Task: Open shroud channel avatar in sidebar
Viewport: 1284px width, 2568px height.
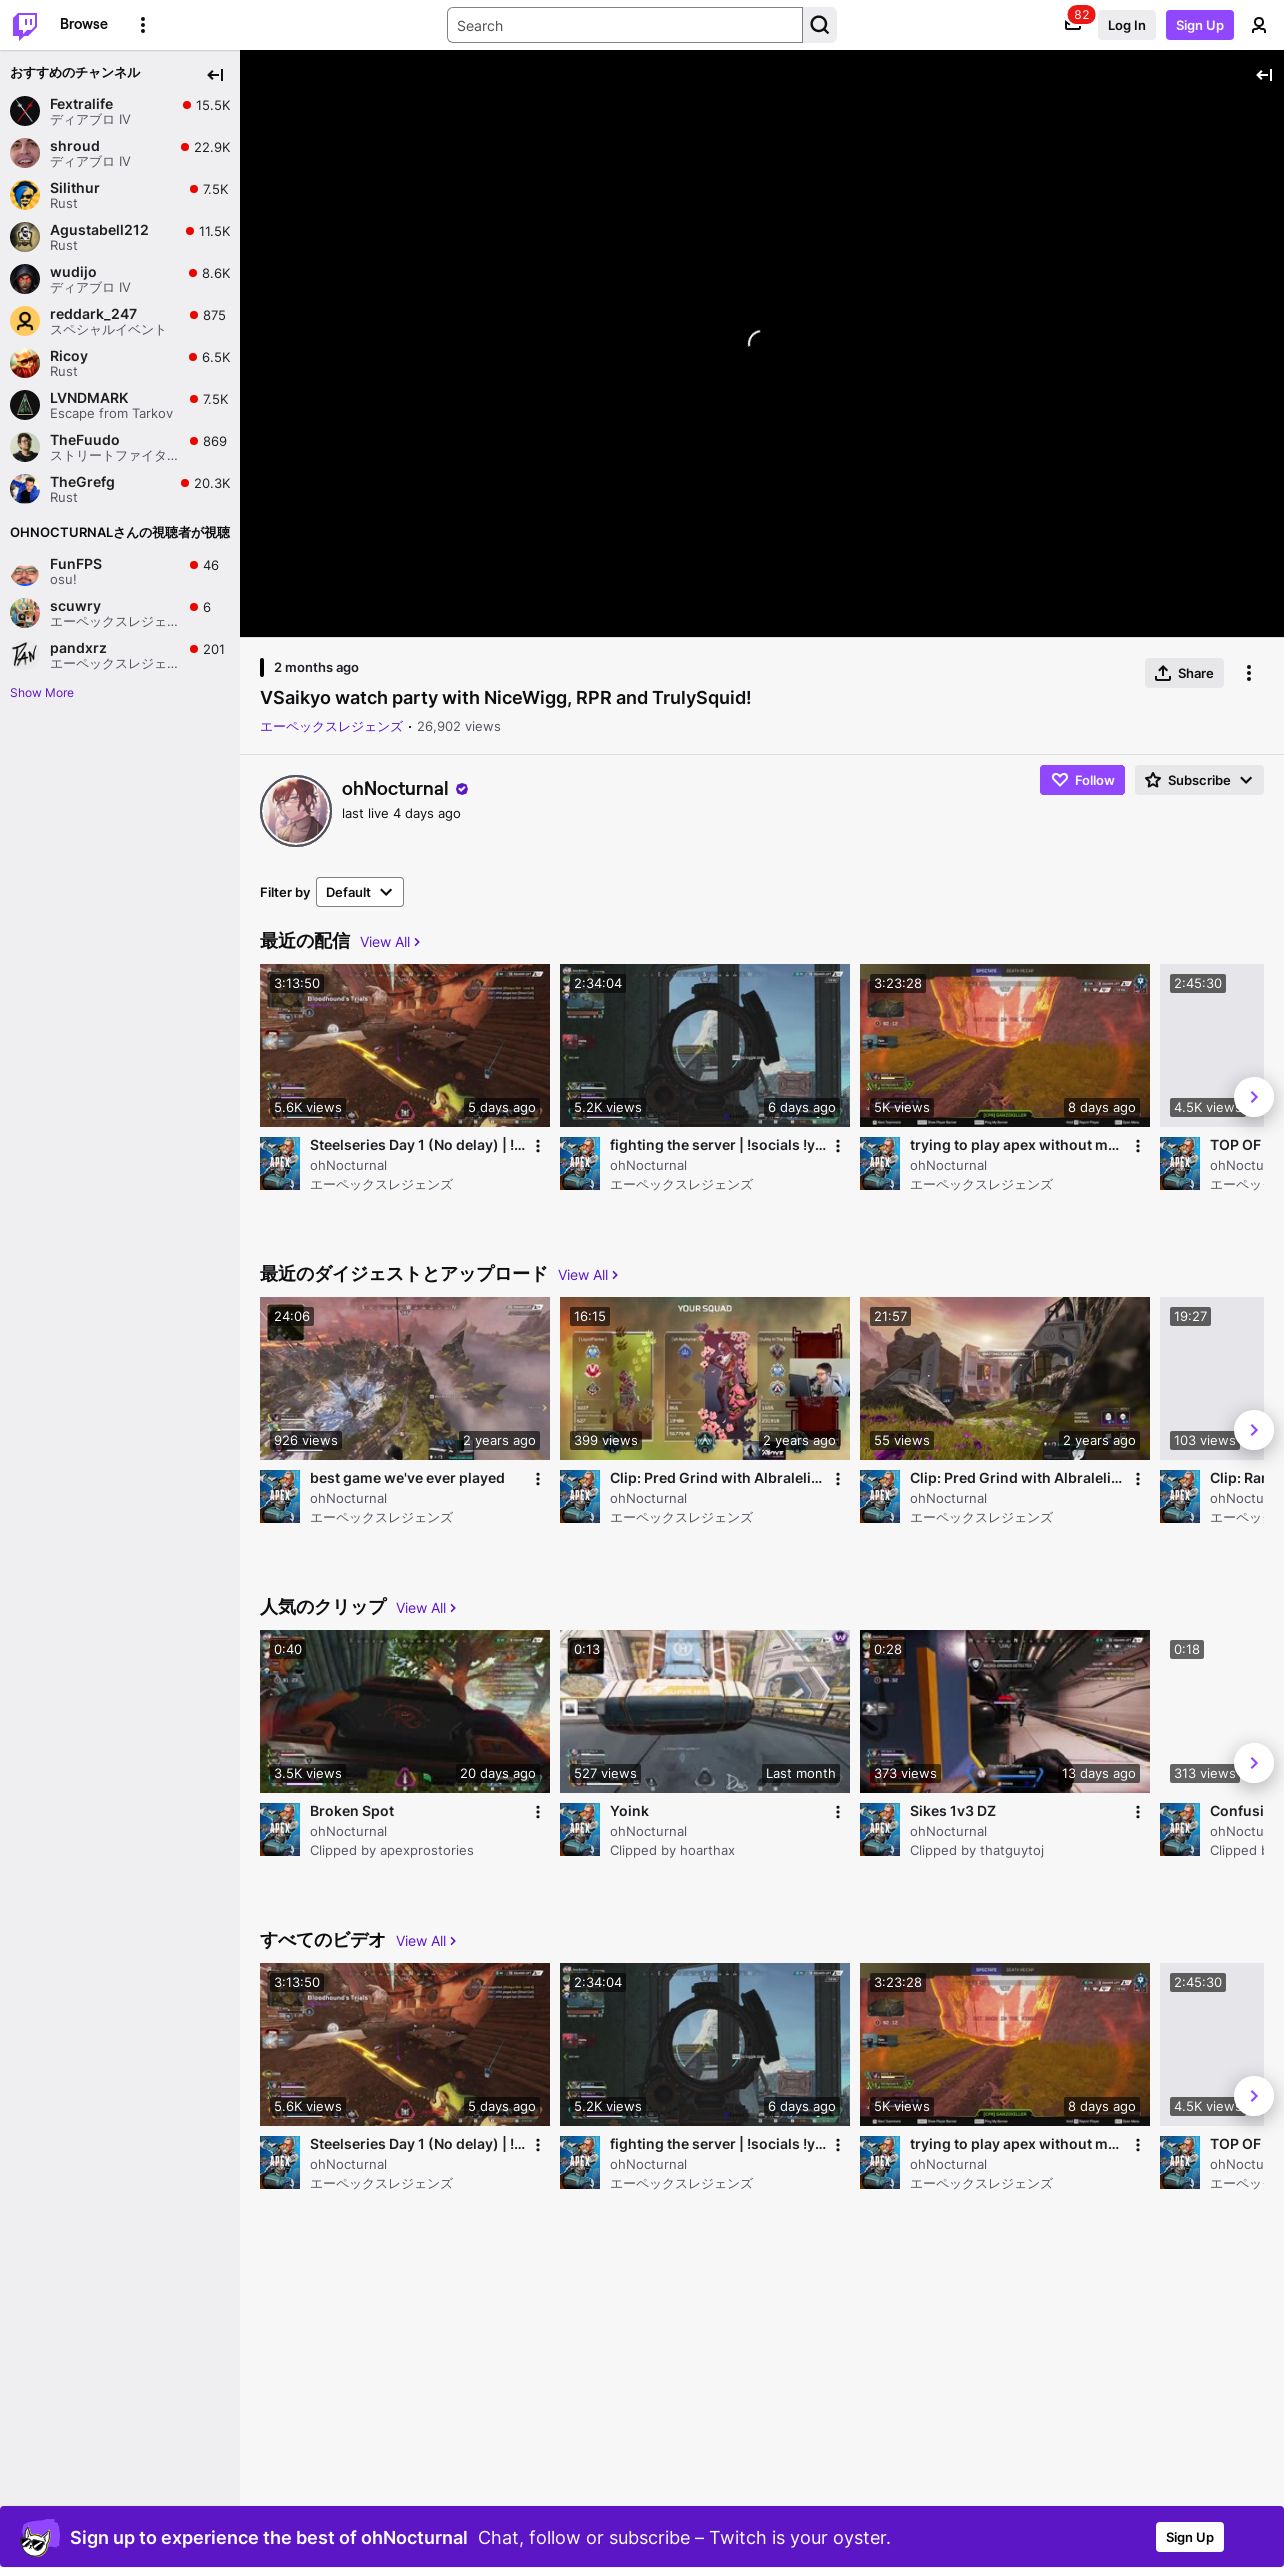Action: [25, 153]
